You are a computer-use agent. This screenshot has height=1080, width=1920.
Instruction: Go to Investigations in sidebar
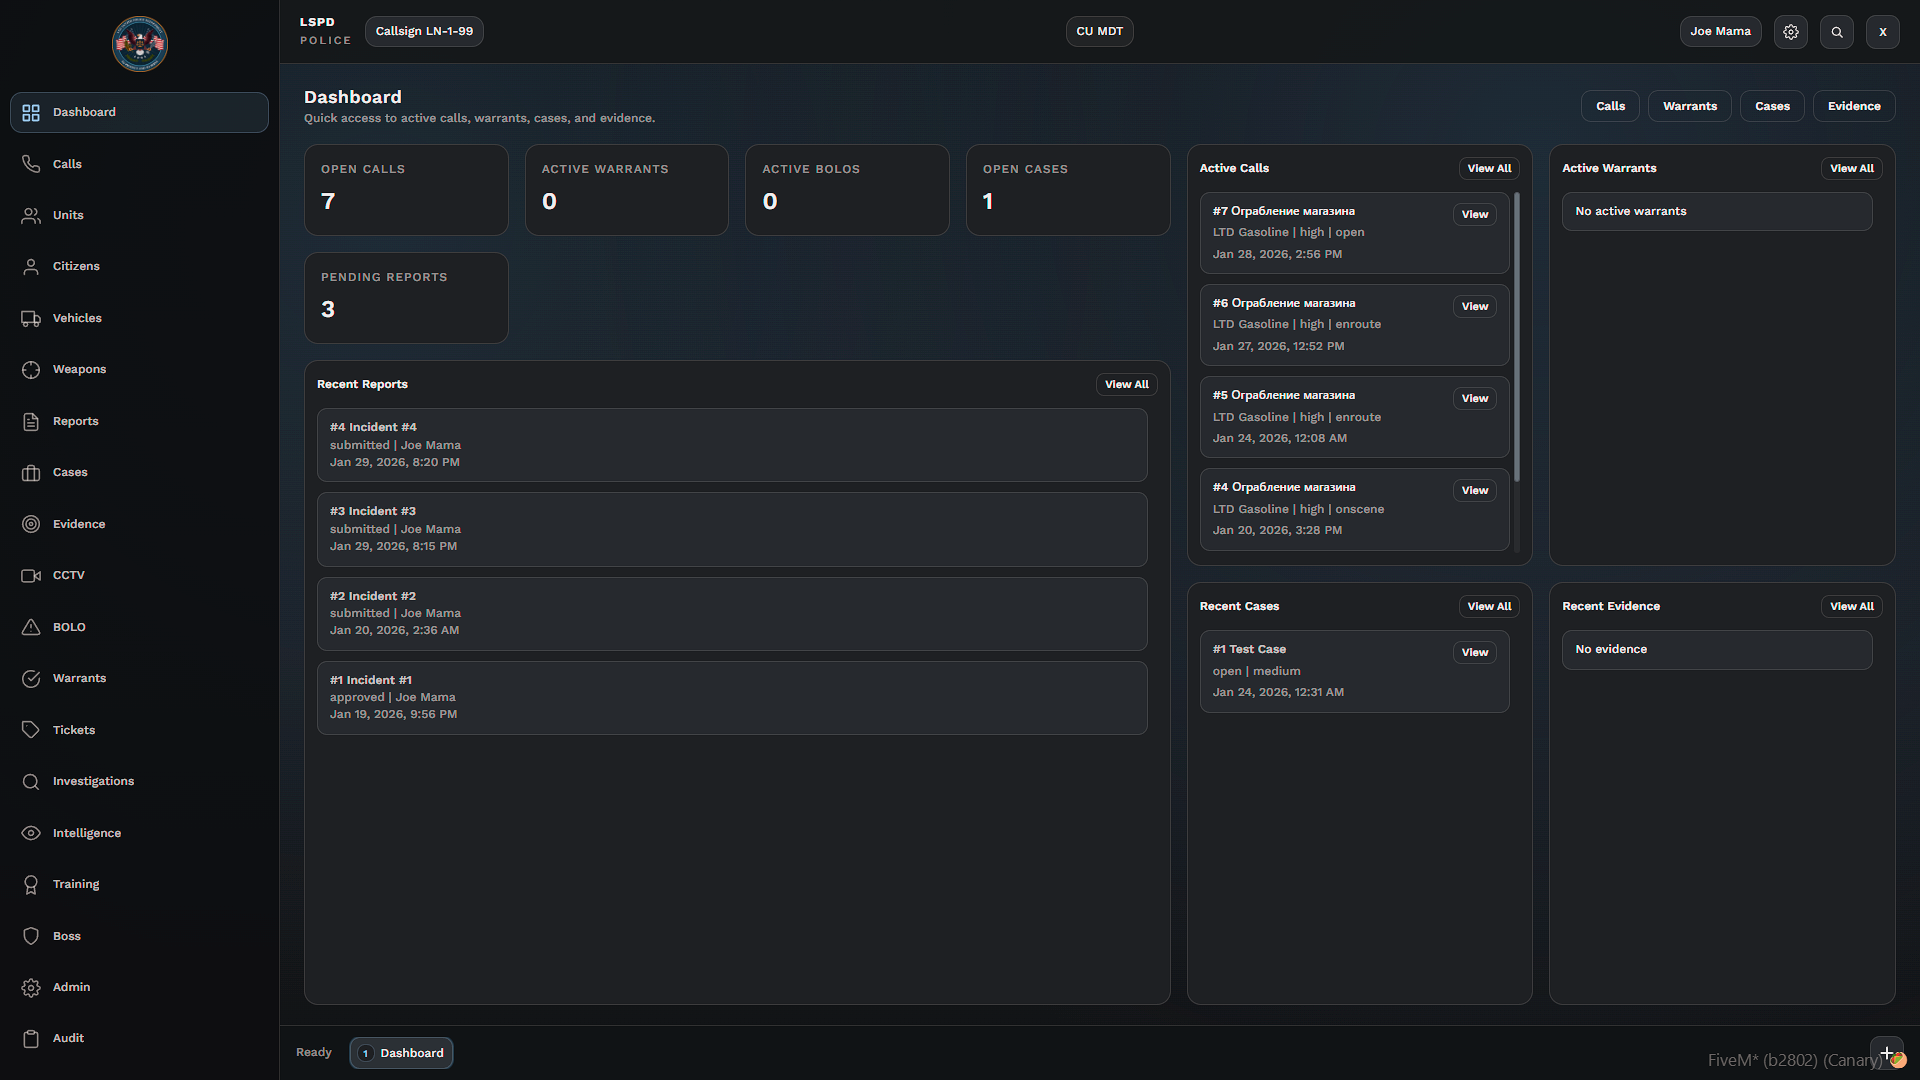[93, 781]
